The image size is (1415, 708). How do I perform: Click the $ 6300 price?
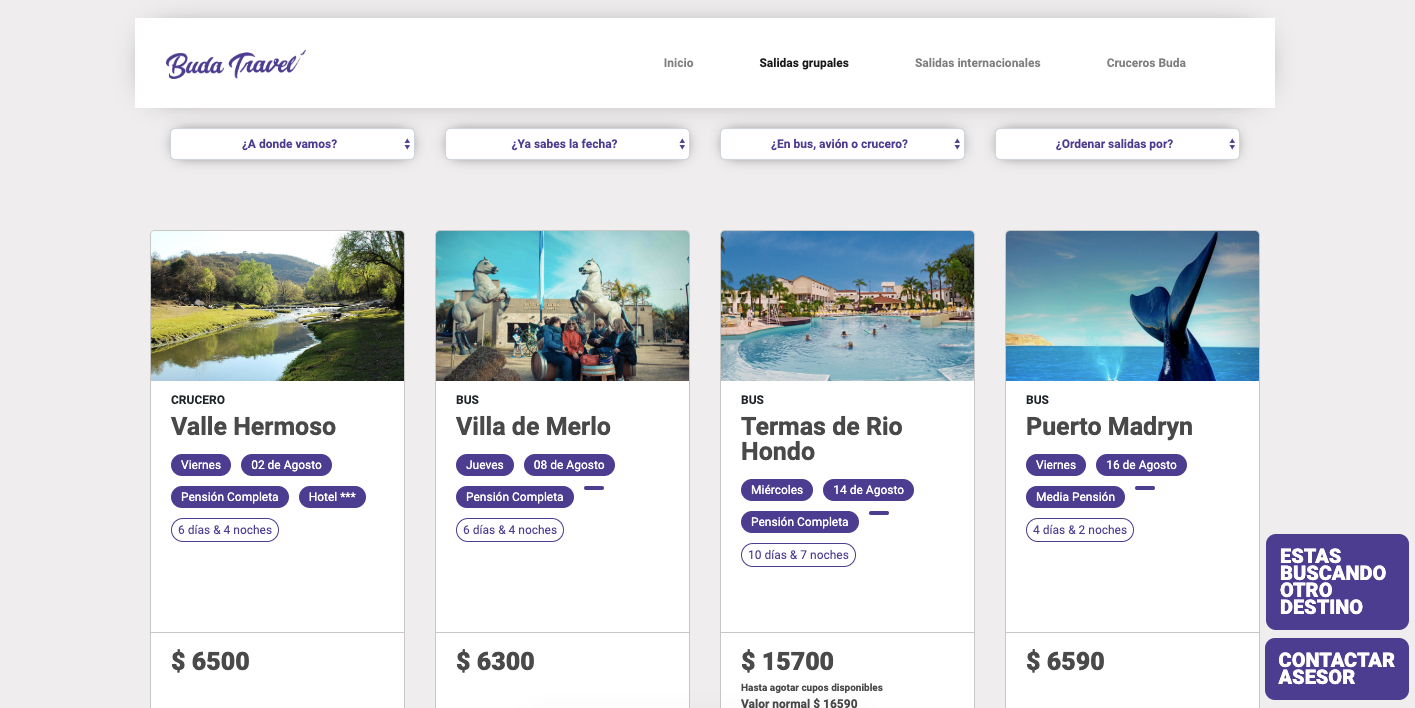click(496, 661)
